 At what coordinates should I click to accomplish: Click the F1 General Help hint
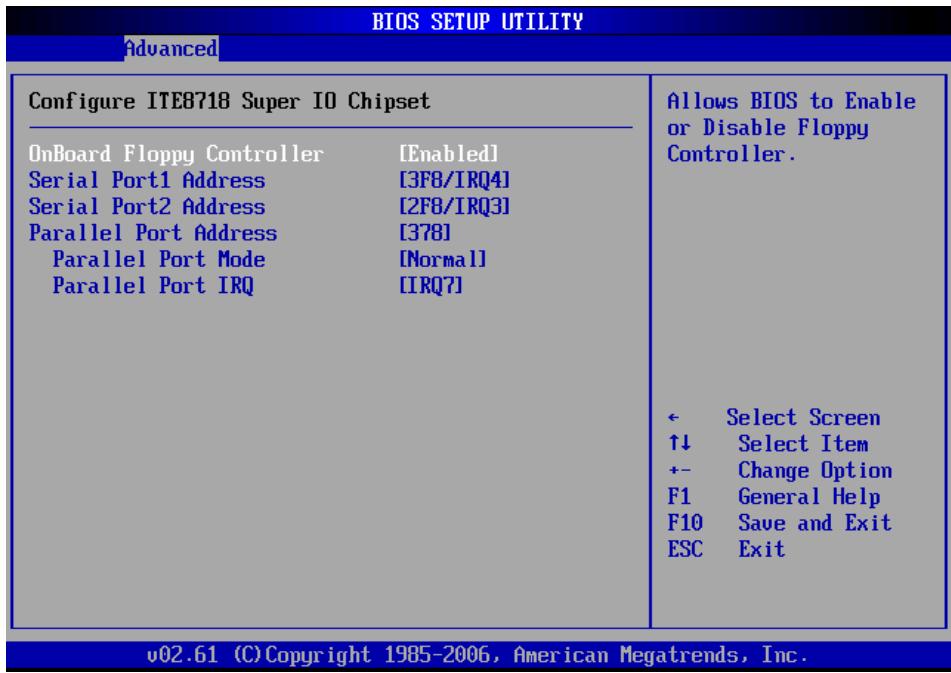[773, 497]
